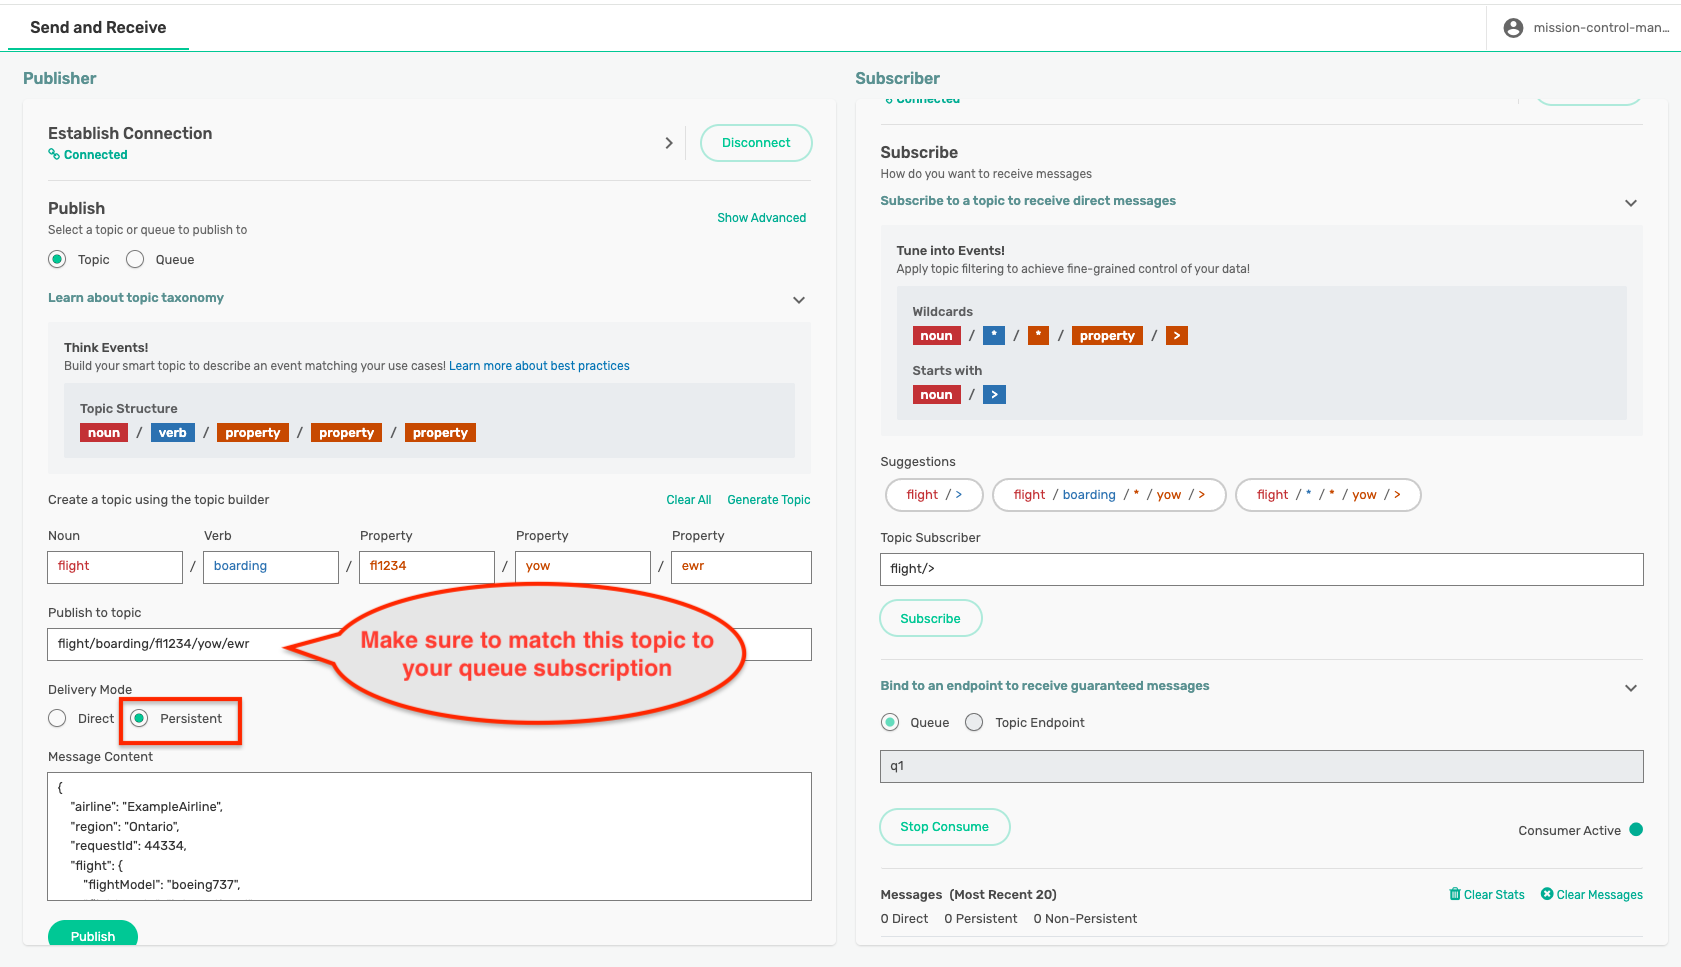Click the blue > tag under Starts with
The height and width of the screenshot is (967, 1681).
pos(994,395)
